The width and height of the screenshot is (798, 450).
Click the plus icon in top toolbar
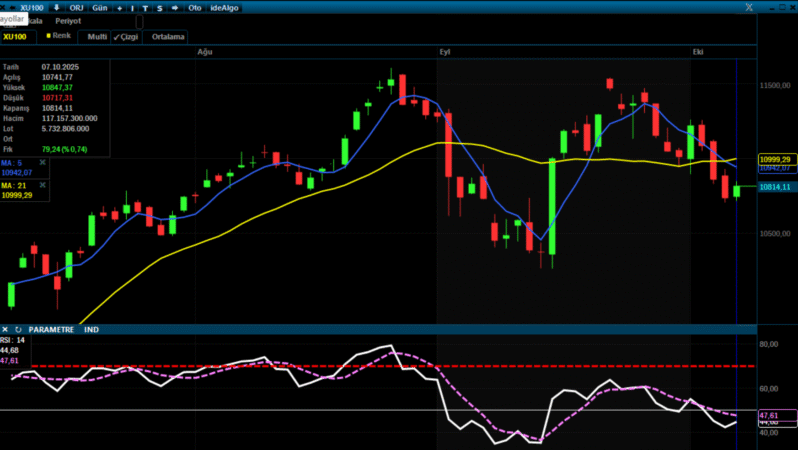(120, 7)
